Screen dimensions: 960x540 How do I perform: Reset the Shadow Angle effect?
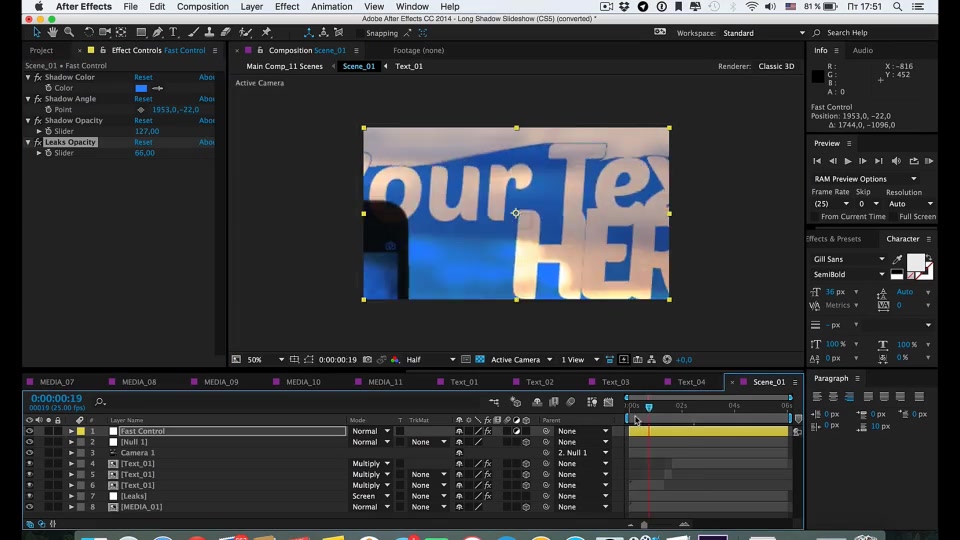pos(143,99)
